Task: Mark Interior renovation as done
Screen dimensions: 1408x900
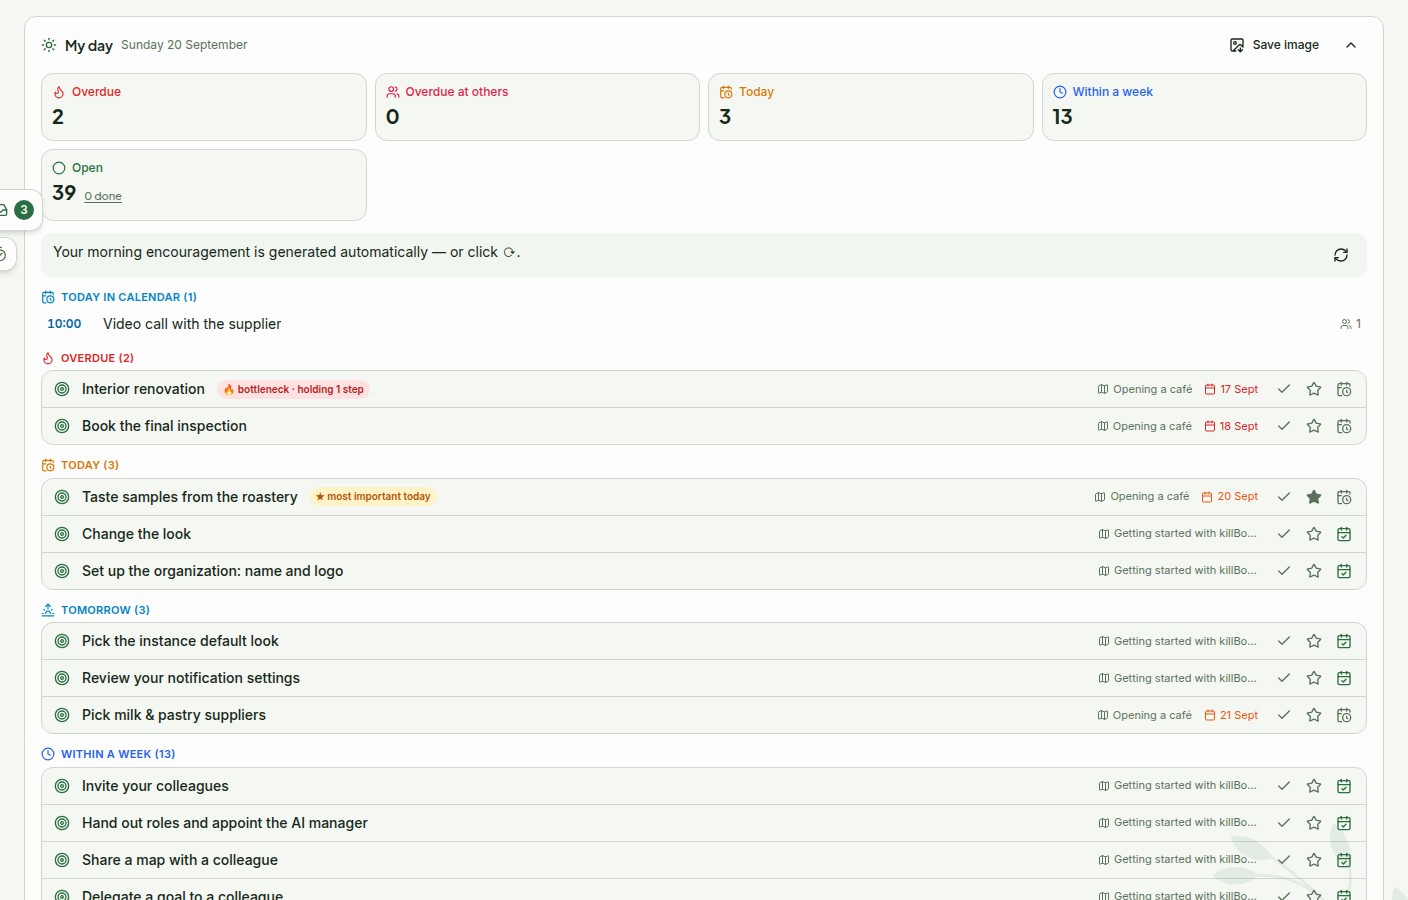Action: pyautogui.click(x=1284, y=389)
